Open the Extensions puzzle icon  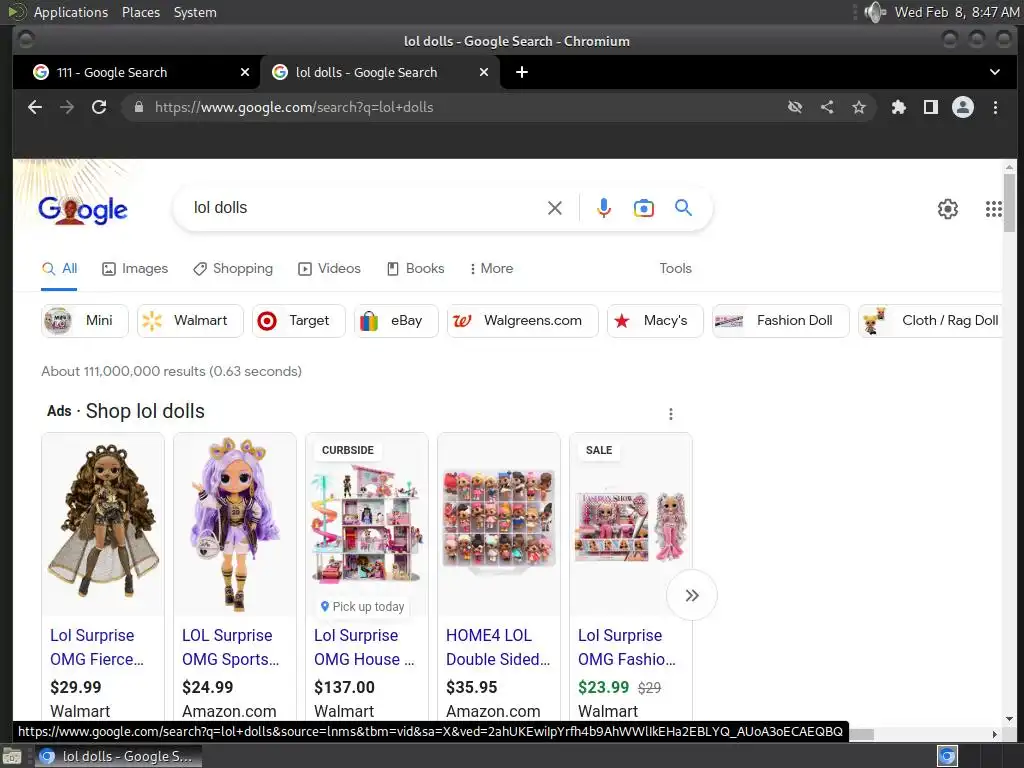pyautogui.click(x=899, y=107)
